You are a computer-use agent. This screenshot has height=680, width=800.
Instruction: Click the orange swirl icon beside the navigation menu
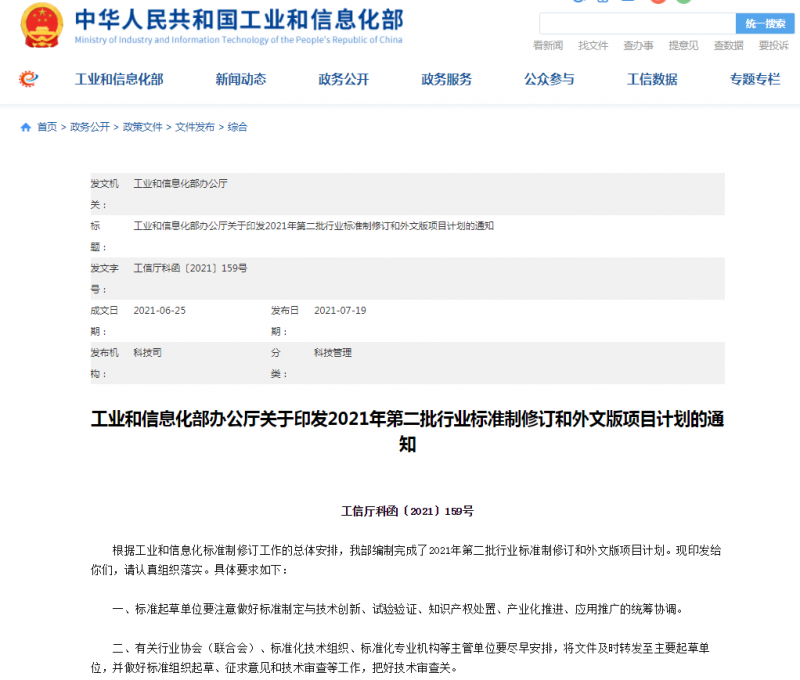coord(29,79)
